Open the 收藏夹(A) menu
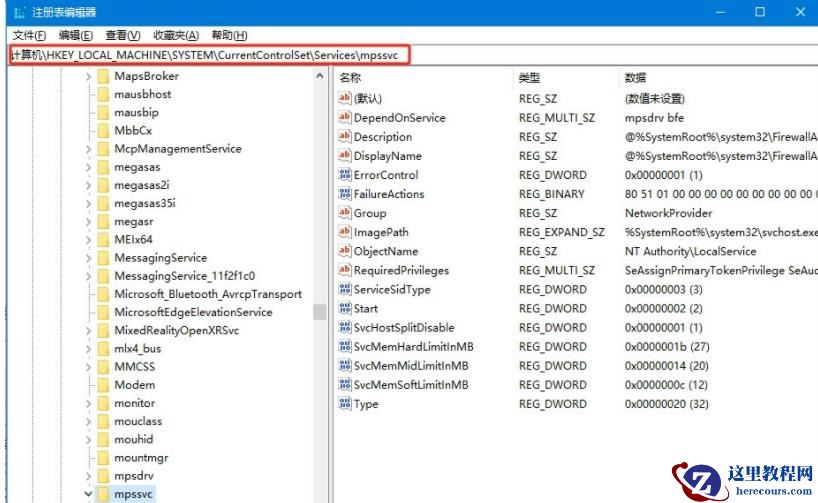818x503 pixels. tap(176, 35)
